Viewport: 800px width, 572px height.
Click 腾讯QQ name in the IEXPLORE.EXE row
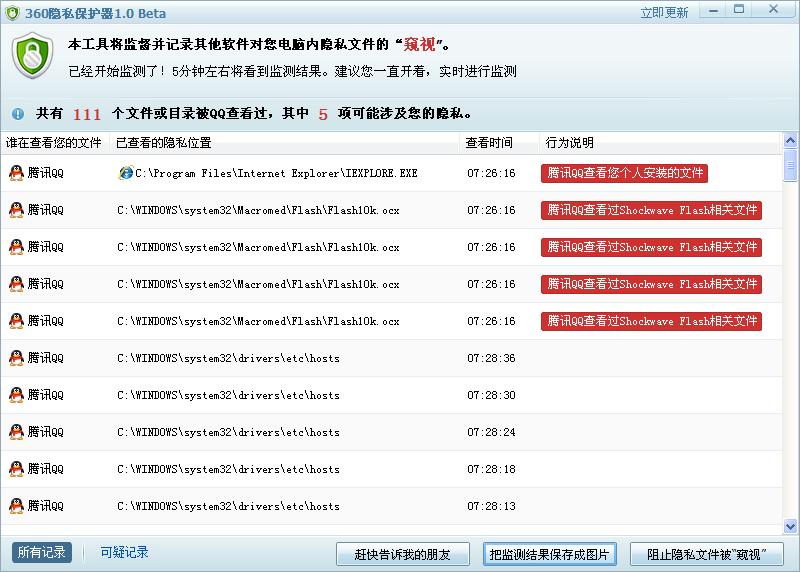45,173
